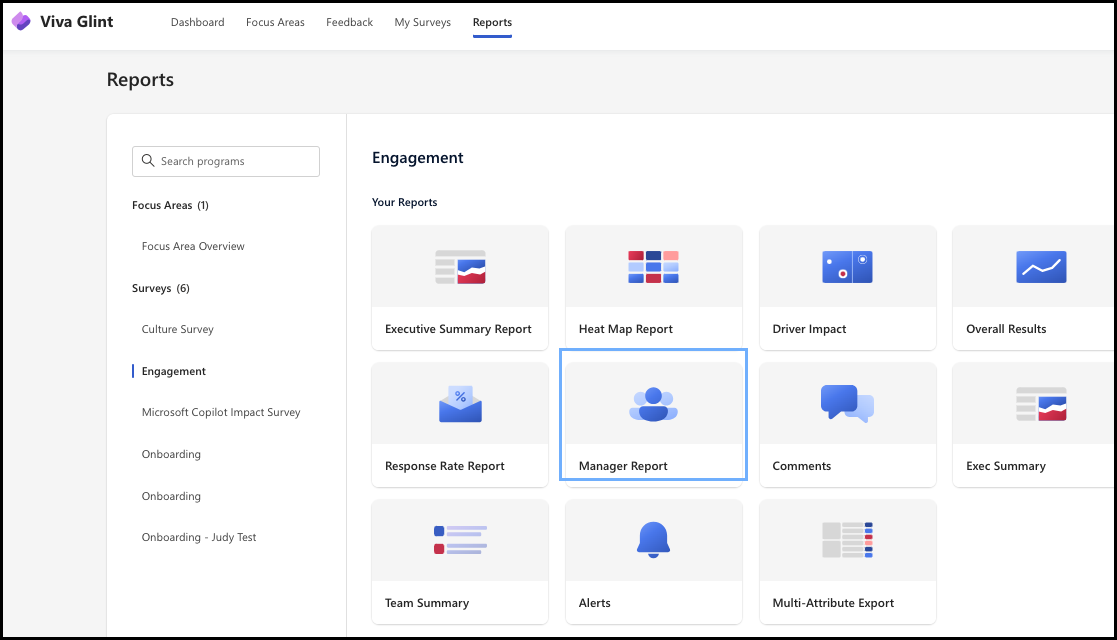The image size is (1117, 640).
Task: Select the Driver Impact report
Action: tap(847, 288)
